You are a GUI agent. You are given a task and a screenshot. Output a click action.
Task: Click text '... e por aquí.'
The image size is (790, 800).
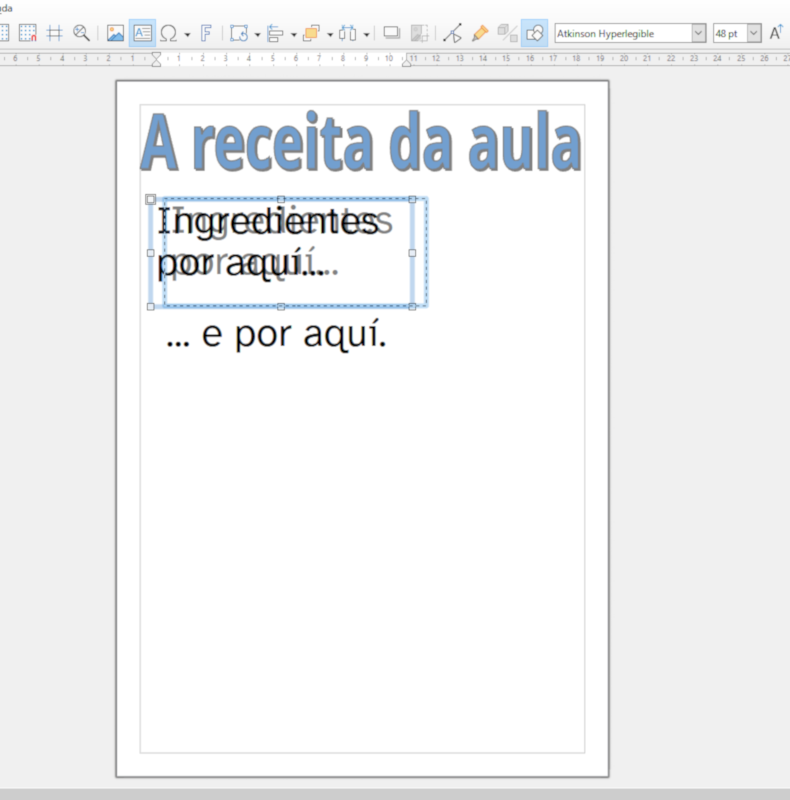pyautogui.click(x=277, y=335)
